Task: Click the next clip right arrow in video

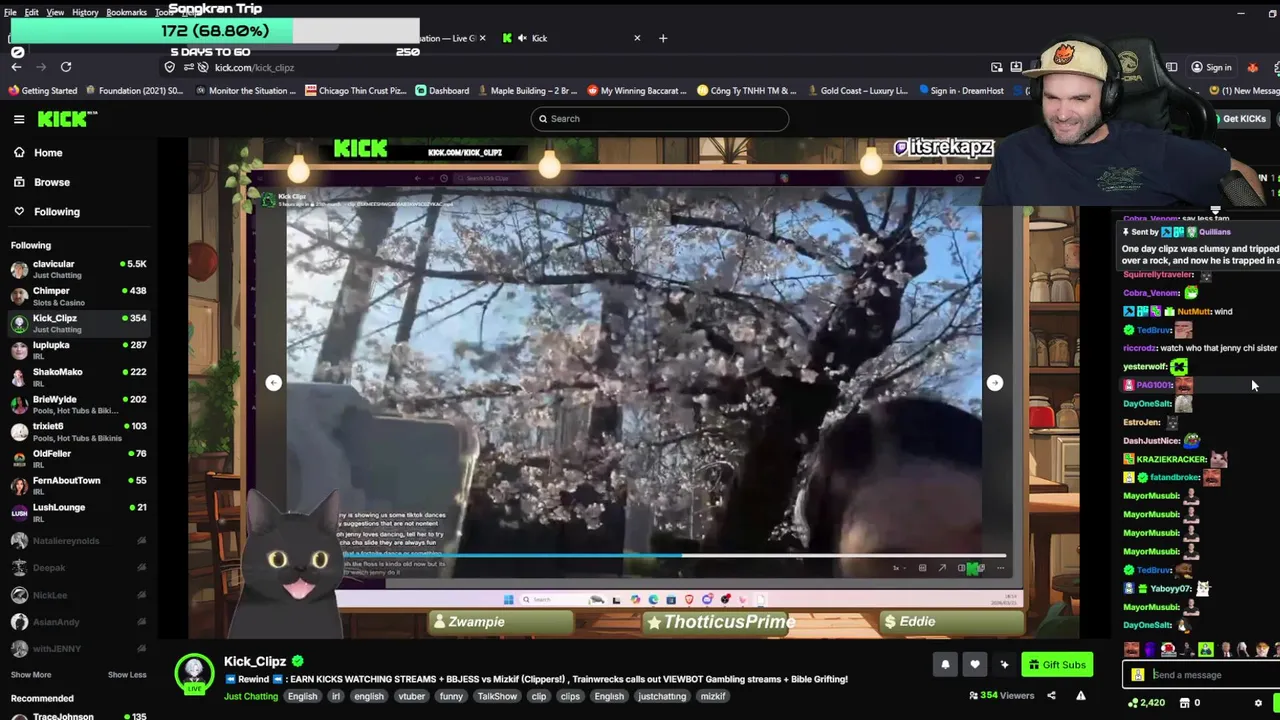Action: pyautogui.click(x=994, y=383)
